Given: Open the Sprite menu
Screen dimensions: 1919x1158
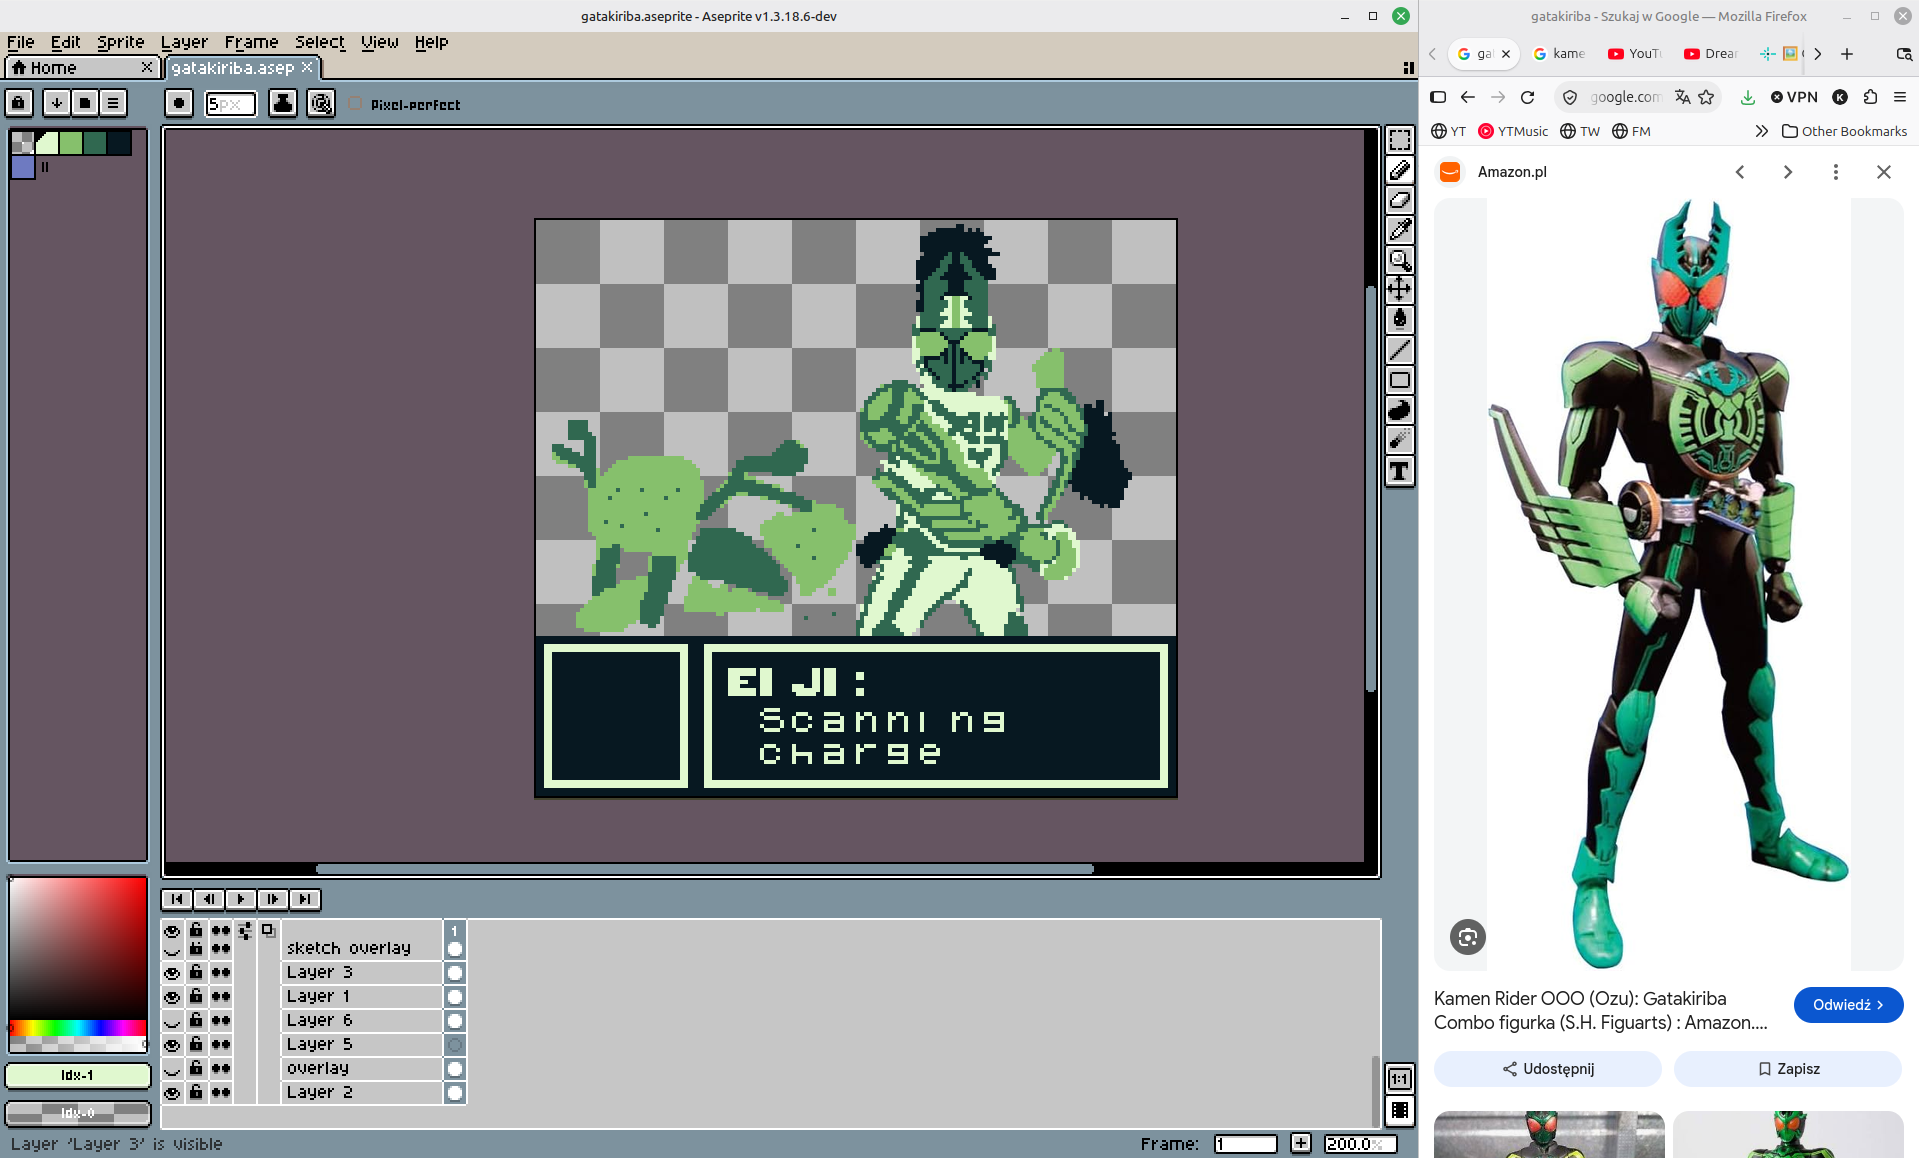Looking at the screenshot, I should 120,42.
